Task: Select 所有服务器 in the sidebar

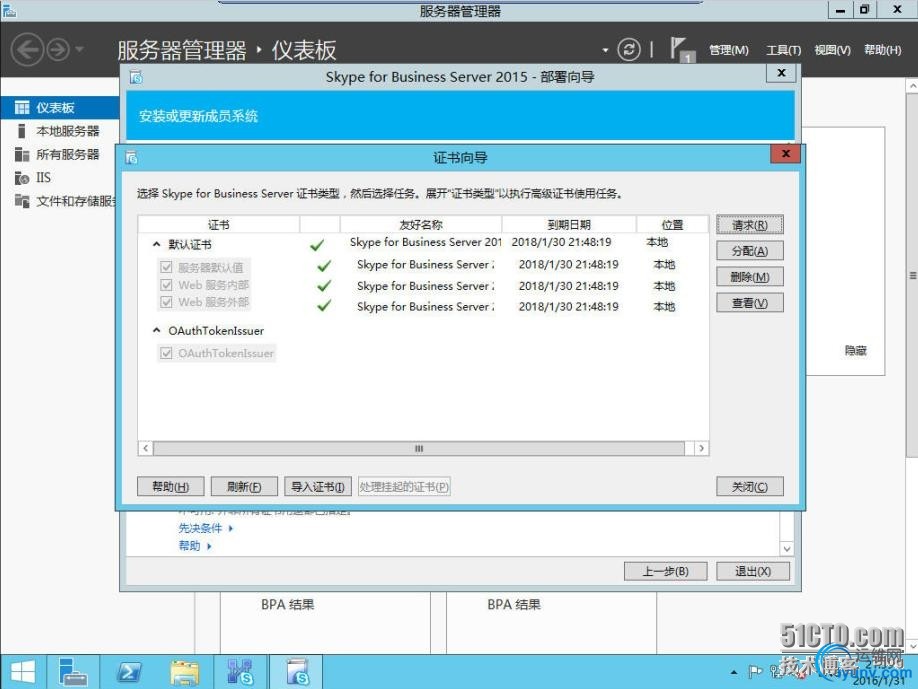Action: pos(59,155)
